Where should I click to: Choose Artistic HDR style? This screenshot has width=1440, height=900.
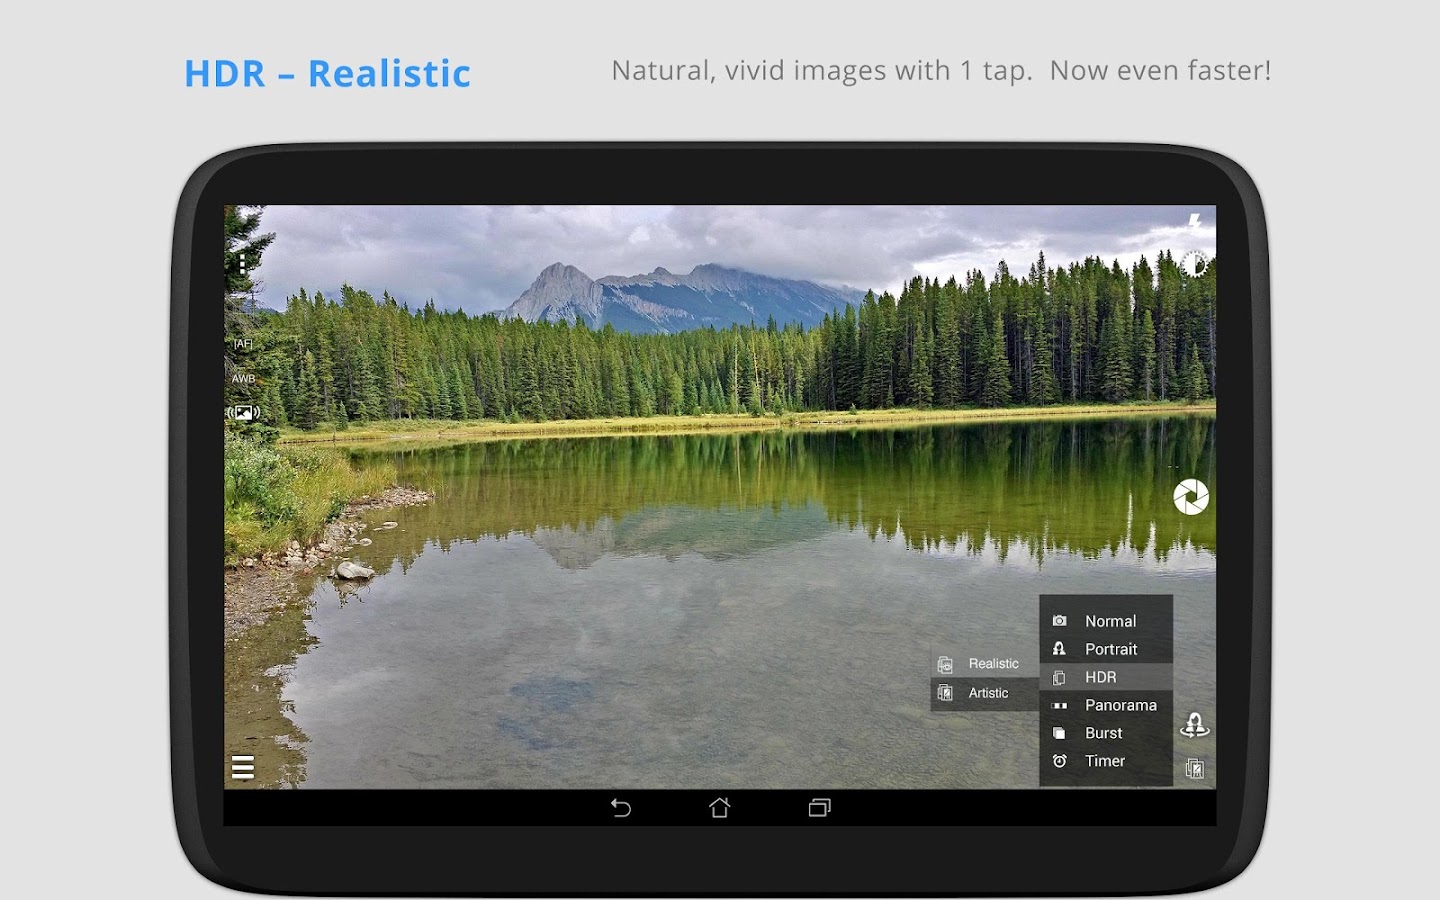[x=985, y=693]
